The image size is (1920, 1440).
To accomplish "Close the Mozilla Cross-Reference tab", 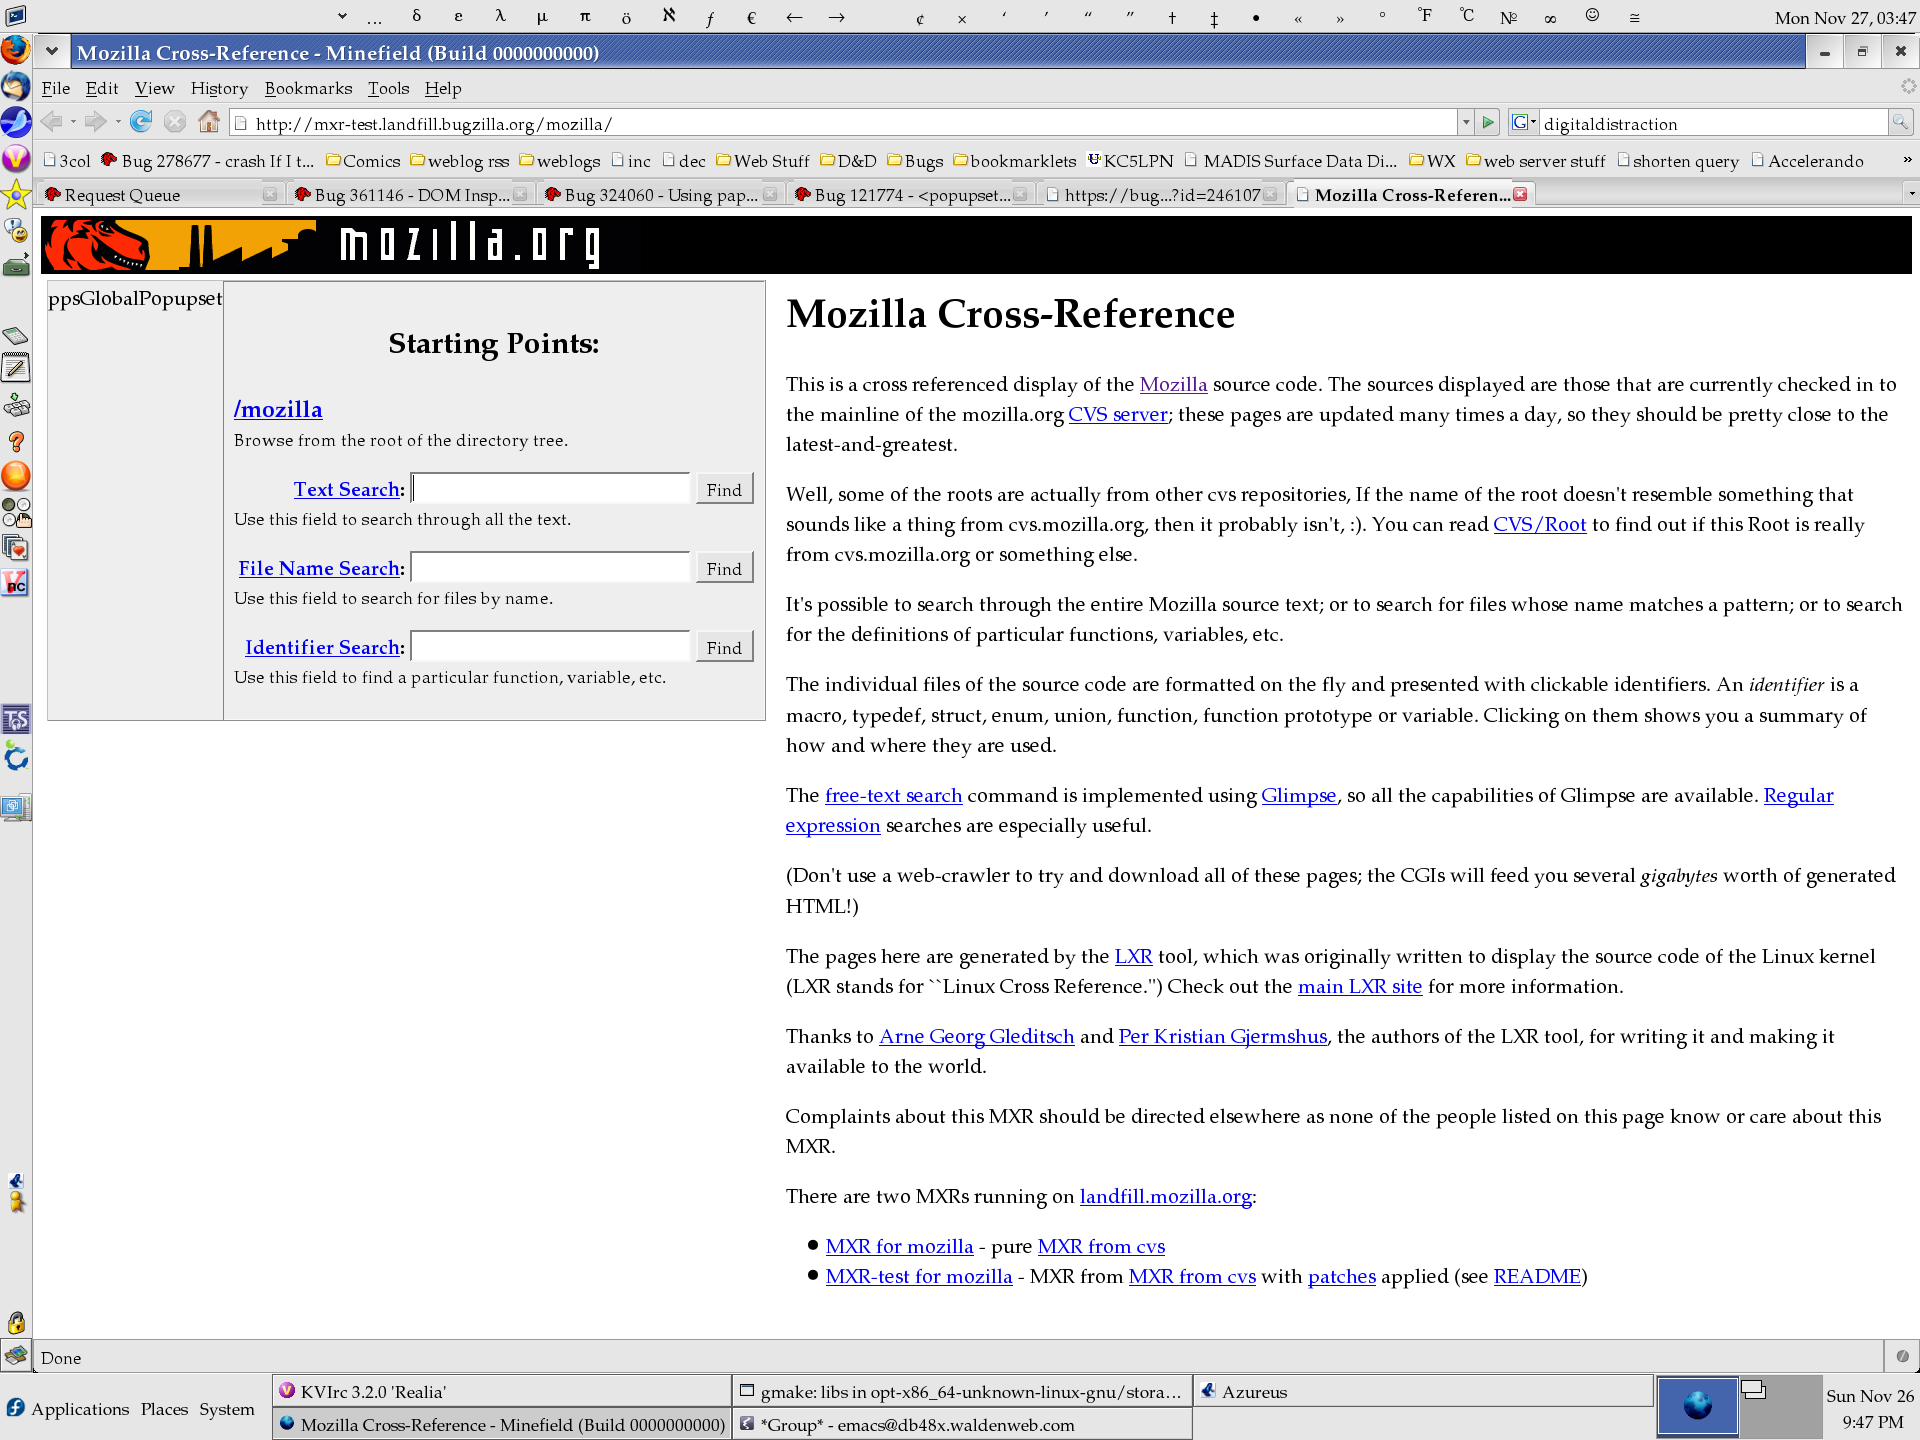I will tap(1520, 194).
